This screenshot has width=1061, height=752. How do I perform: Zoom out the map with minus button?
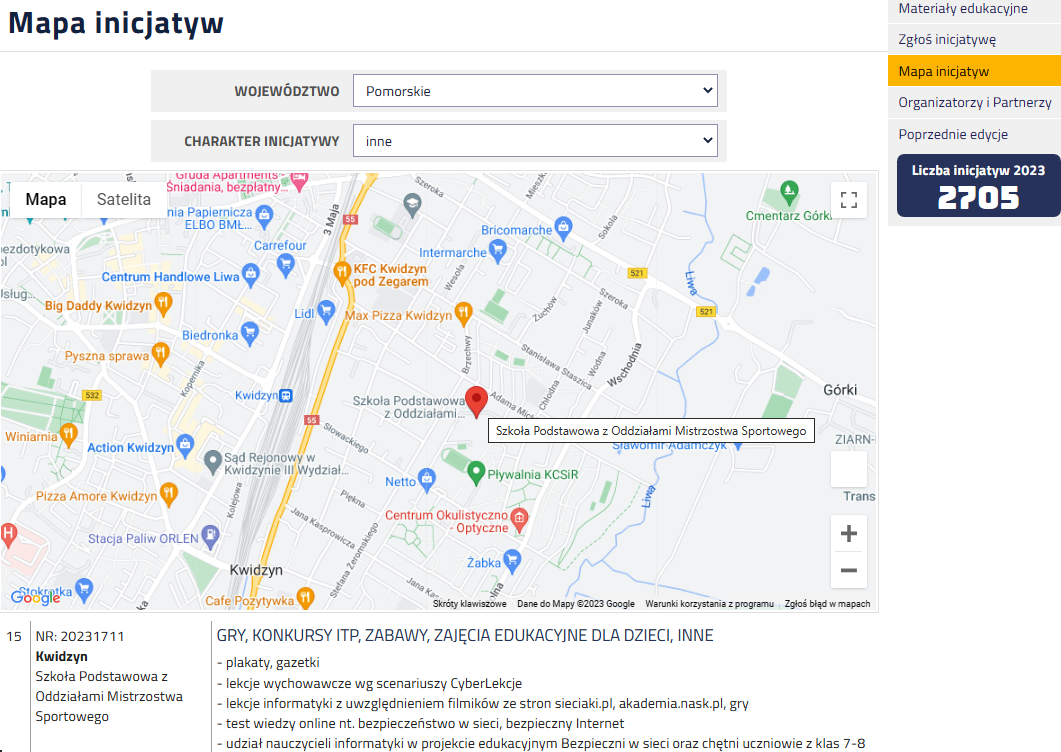click(849, 570)
